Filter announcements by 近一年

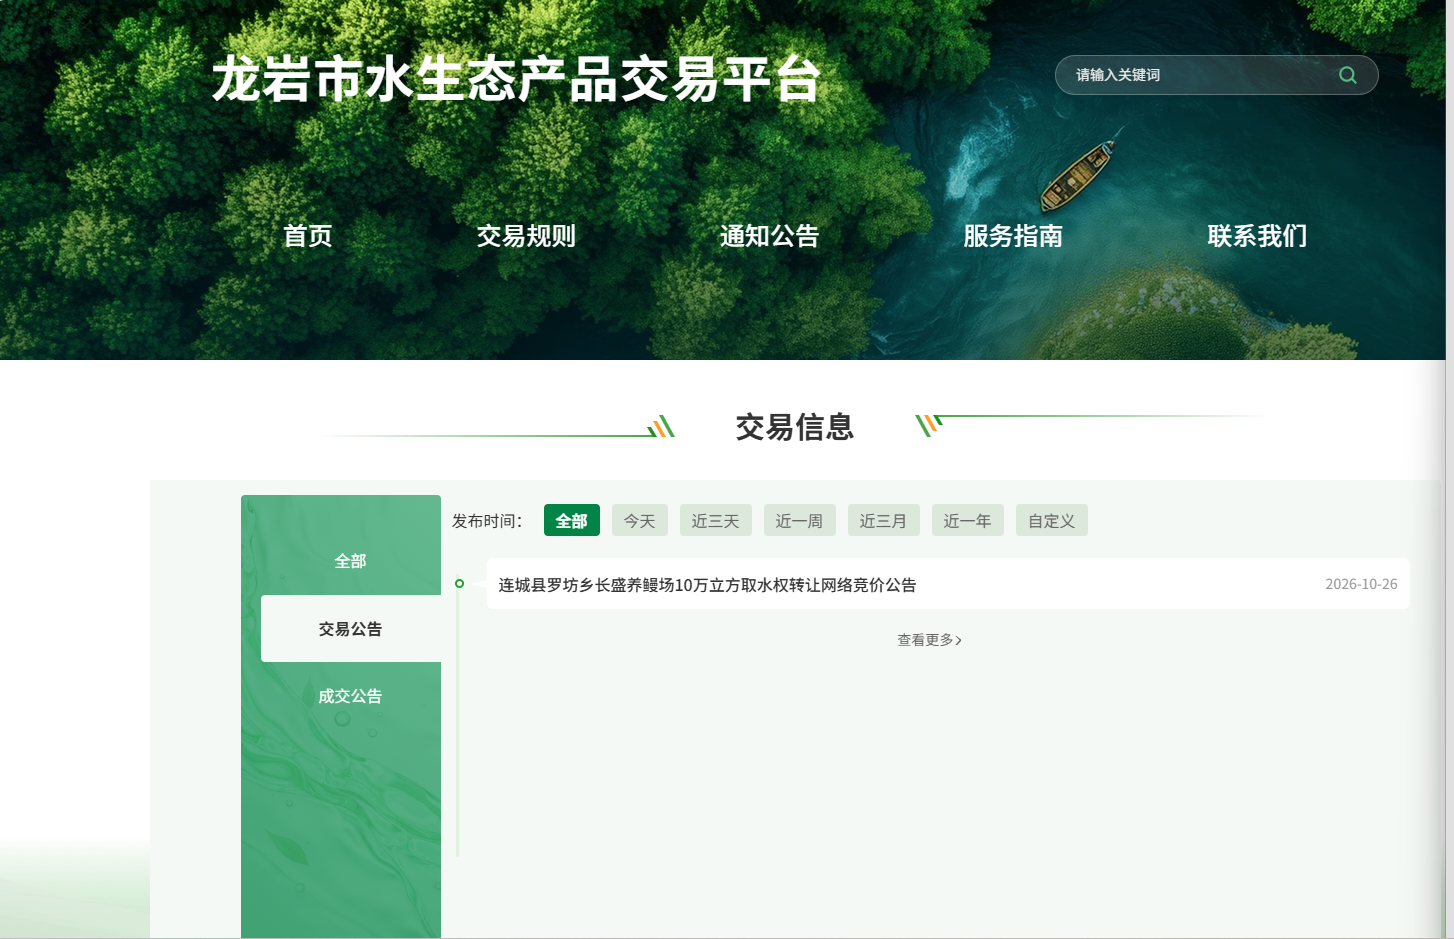click(968, 520)
